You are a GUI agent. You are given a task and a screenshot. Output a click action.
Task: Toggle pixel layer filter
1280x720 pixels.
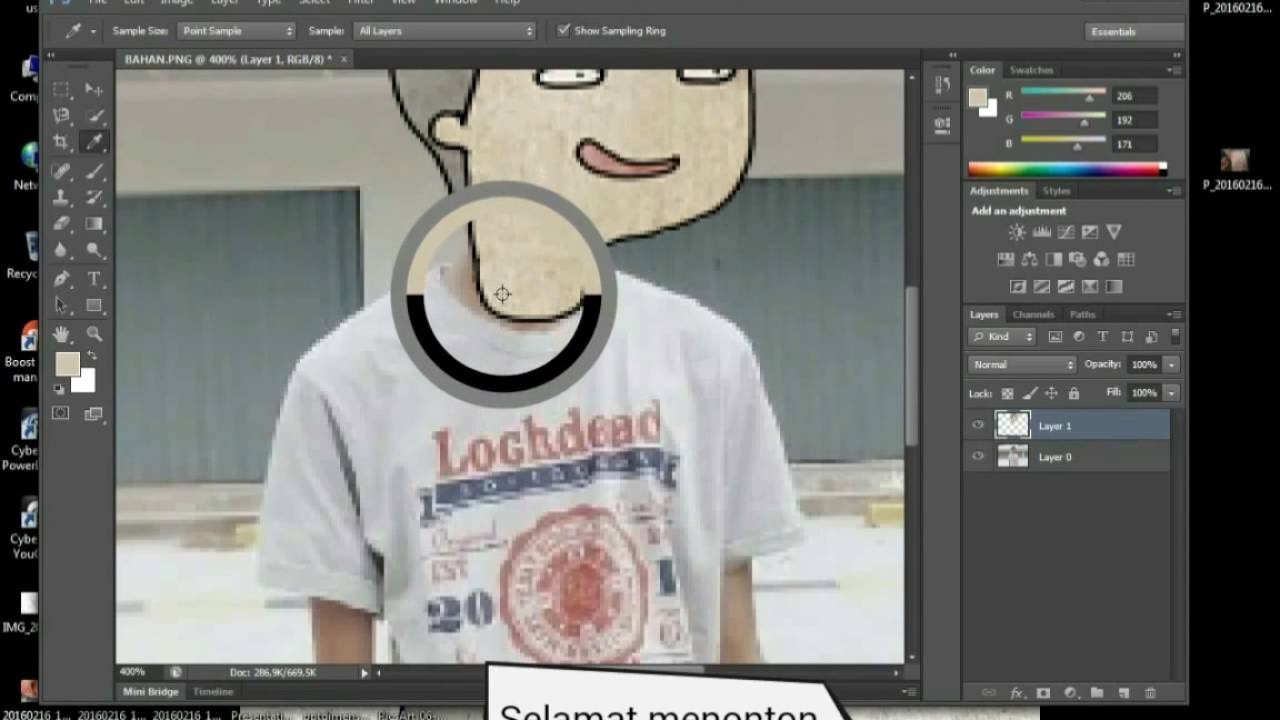pos(1055,337)
